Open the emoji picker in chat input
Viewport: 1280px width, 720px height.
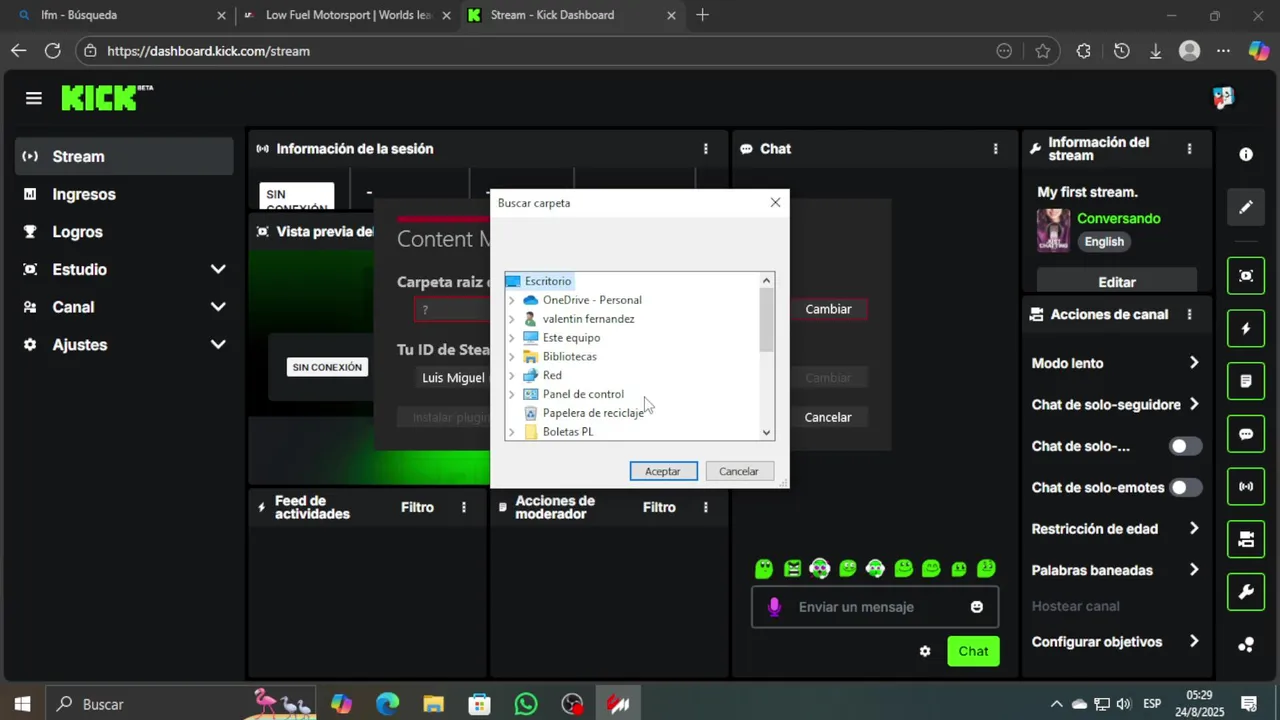point(977,607)
